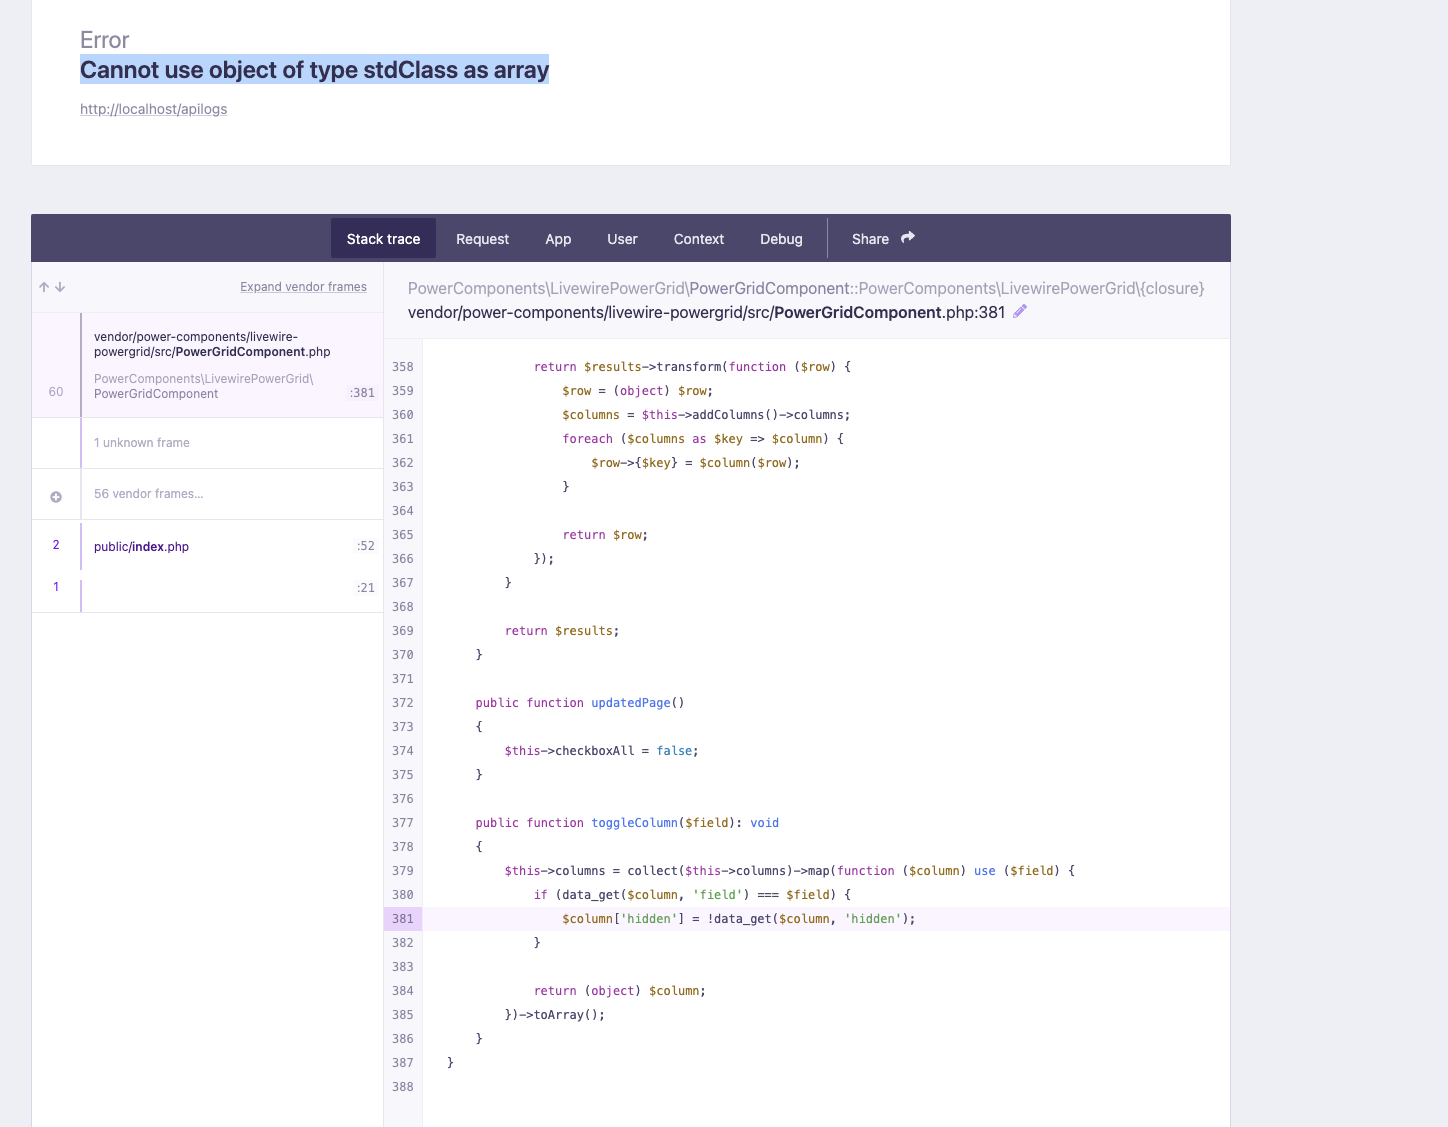Open the editor via the pencil icon
Viewport: 1448px width, 1127px height.
point(1020,311)
